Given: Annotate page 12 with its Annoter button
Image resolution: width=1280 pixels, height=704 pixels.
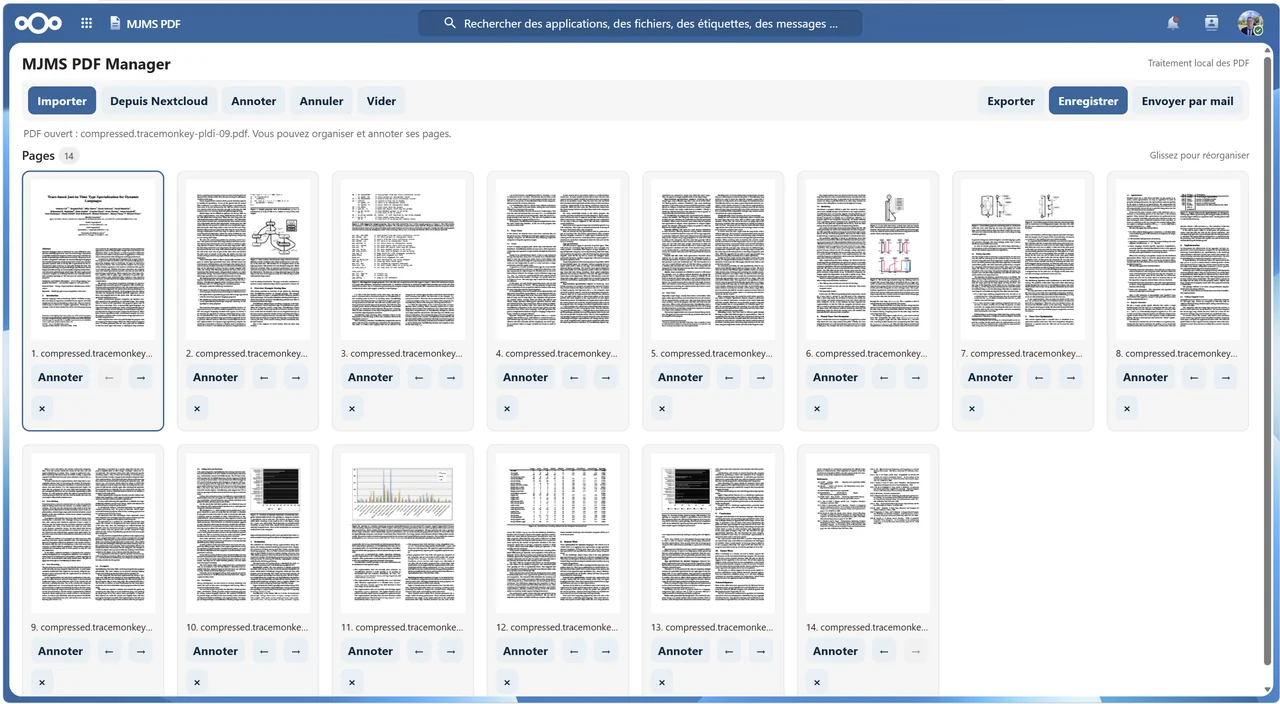Looking at the screenshot, I should pos(526,651).
